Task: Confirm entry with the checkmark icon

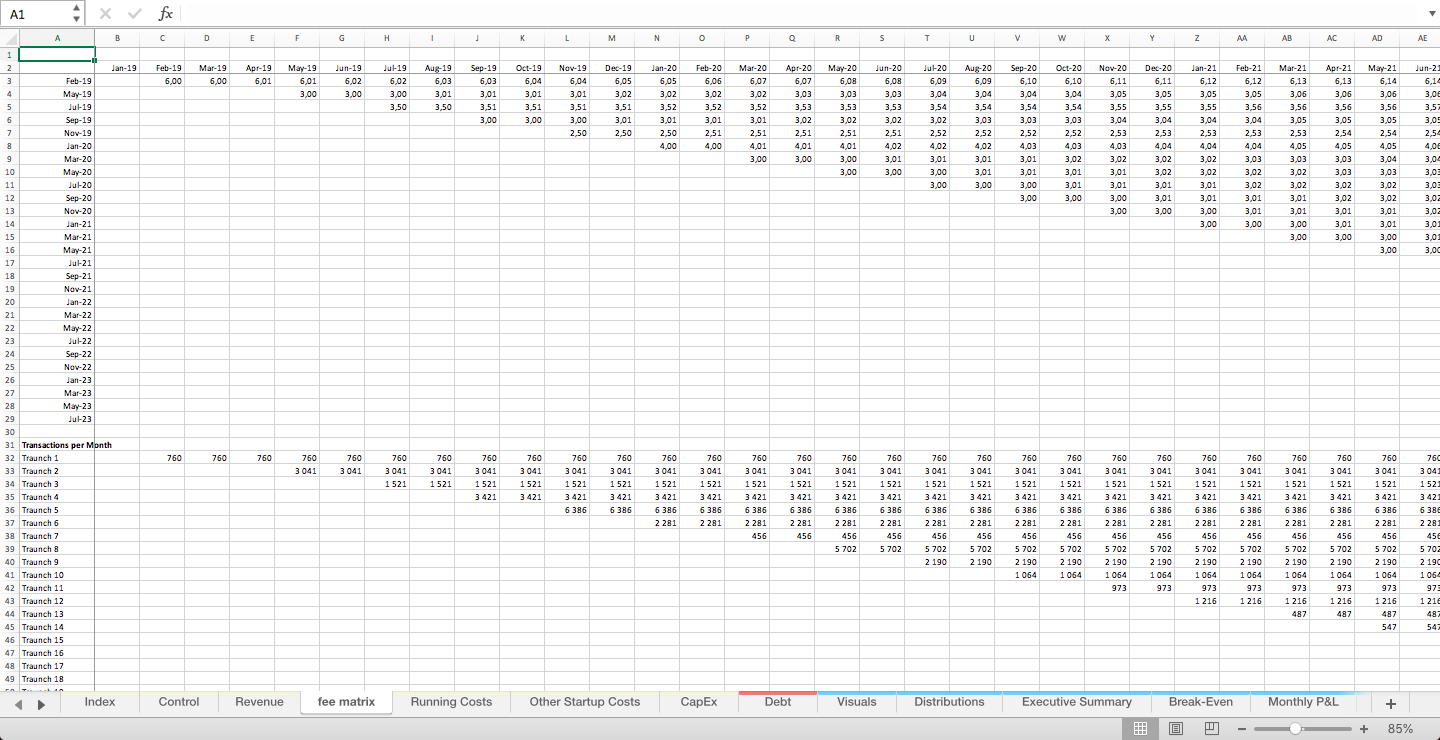Action: point(134,13)
